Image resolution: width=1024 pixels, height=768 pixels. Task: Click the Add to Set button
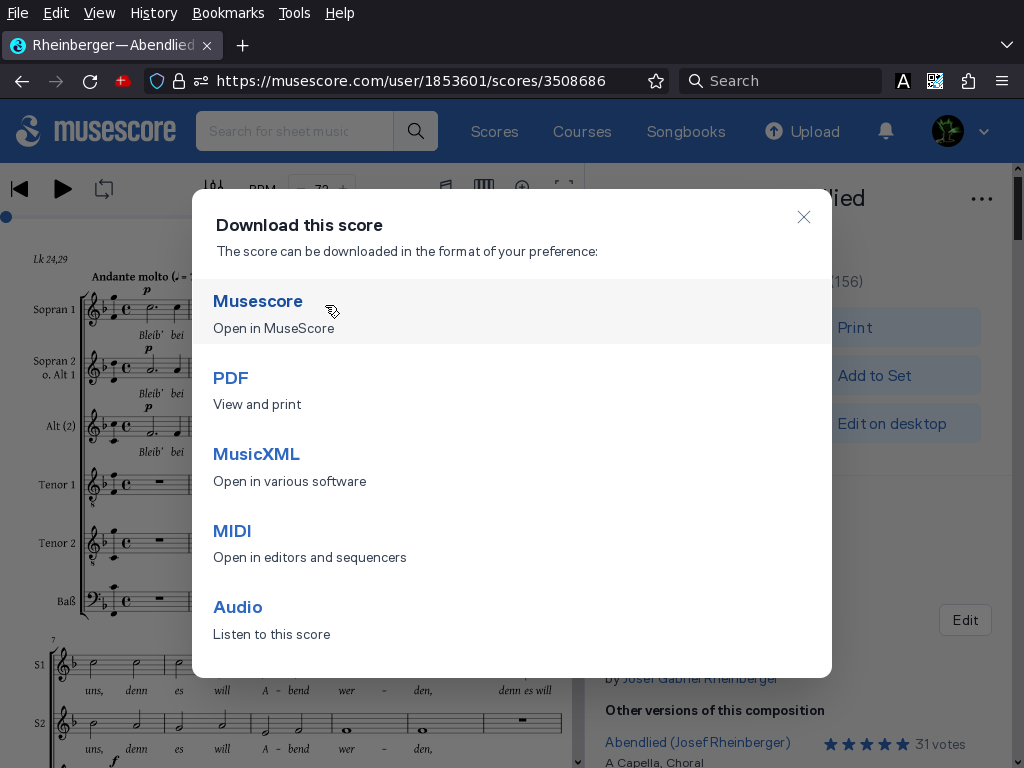[906, 376]
